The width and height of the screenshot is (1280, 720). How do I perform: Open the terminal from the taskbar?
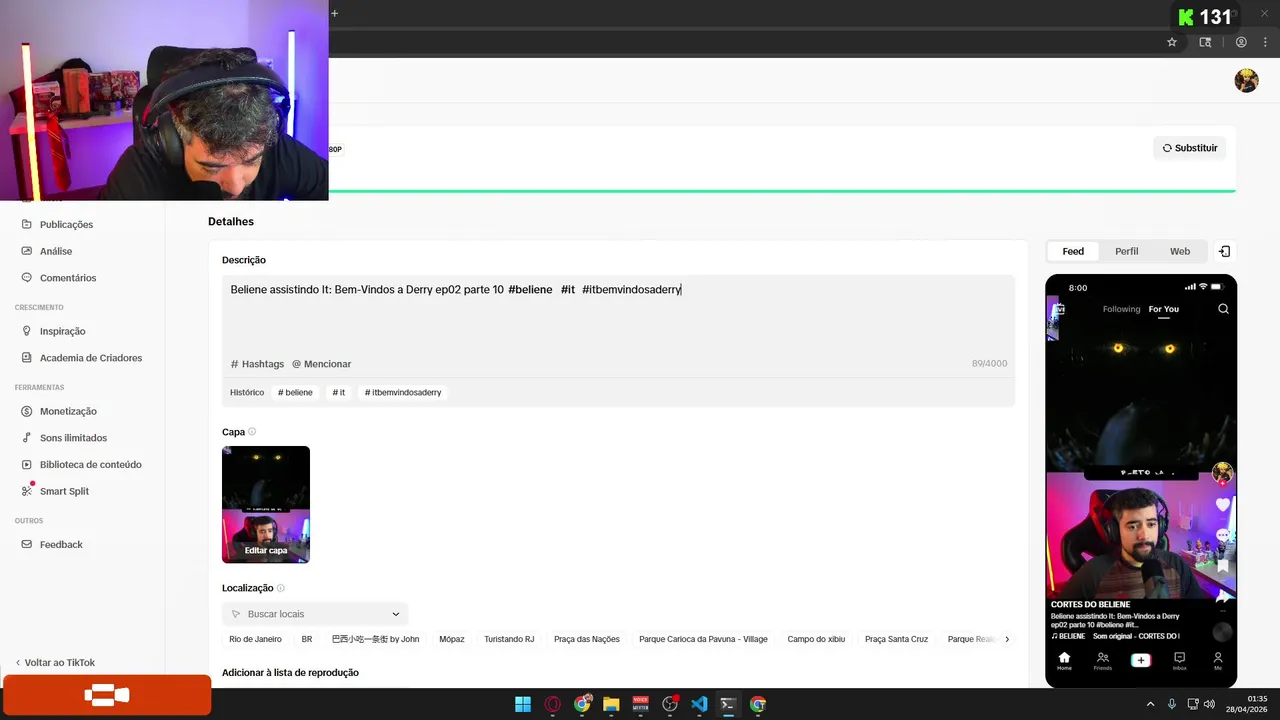[x=728, y=704]
